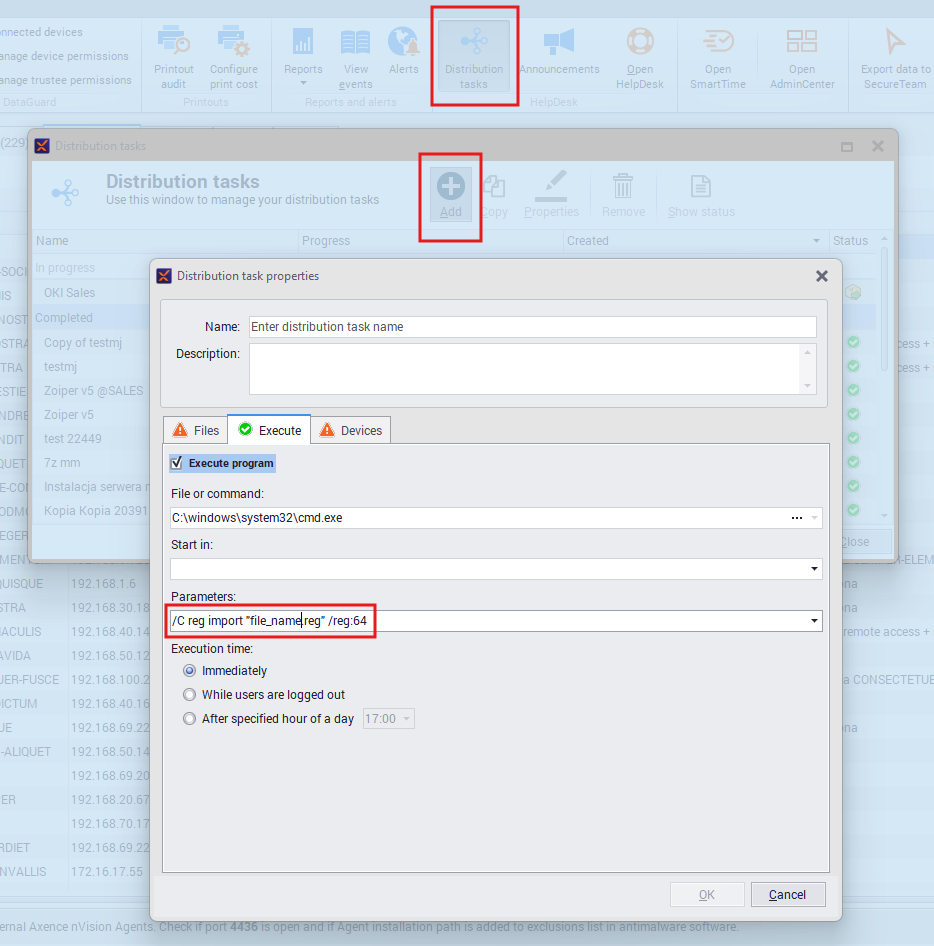This screenshot has width=934, height=946.
Task: Click browse ellipsis button for File or command
Action: pyautogui.click(x=797, y=518)
